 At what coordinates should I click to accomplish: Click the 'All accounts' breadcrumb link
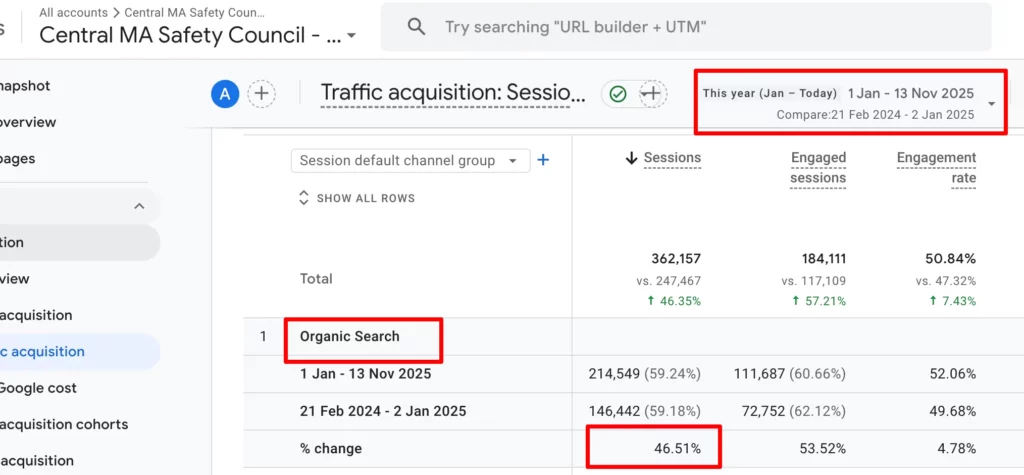[74, 13]
